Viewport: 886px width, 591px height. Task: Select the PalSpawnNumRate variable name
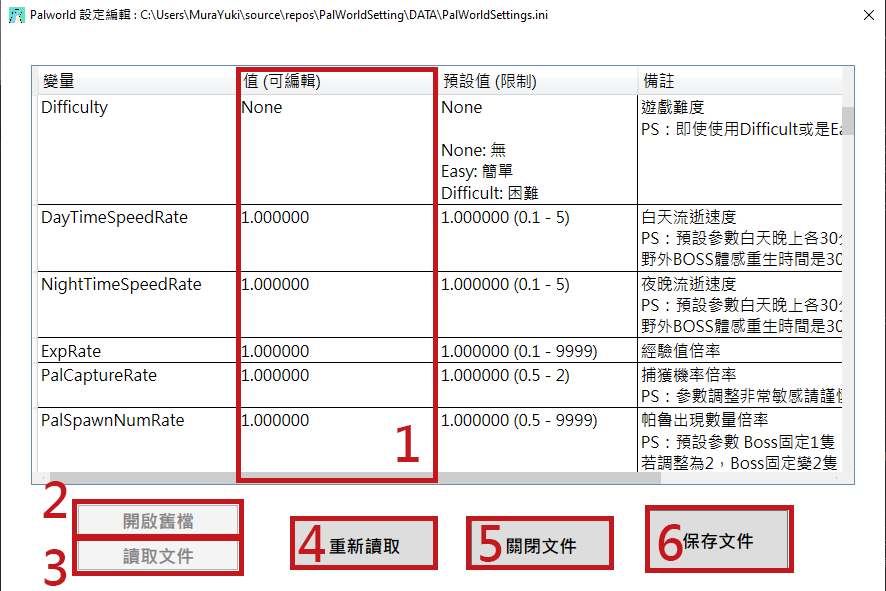(112, 420)
